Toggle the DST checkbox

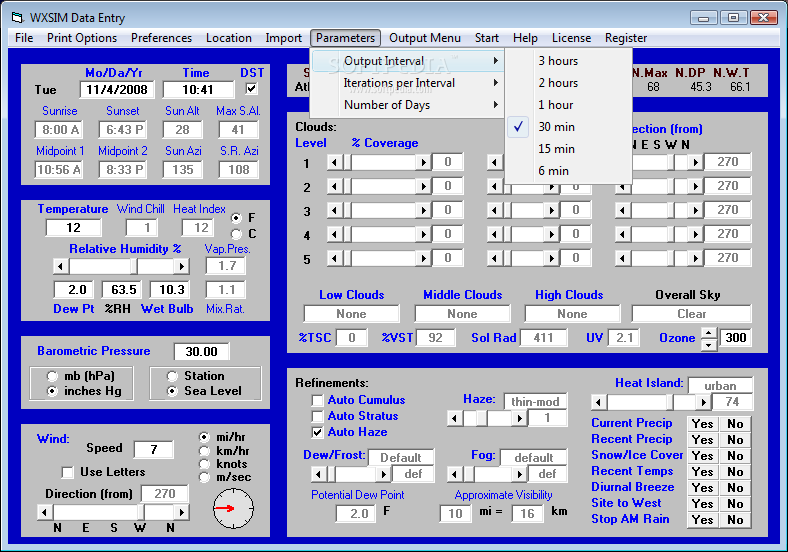click(x=251, y=89)
